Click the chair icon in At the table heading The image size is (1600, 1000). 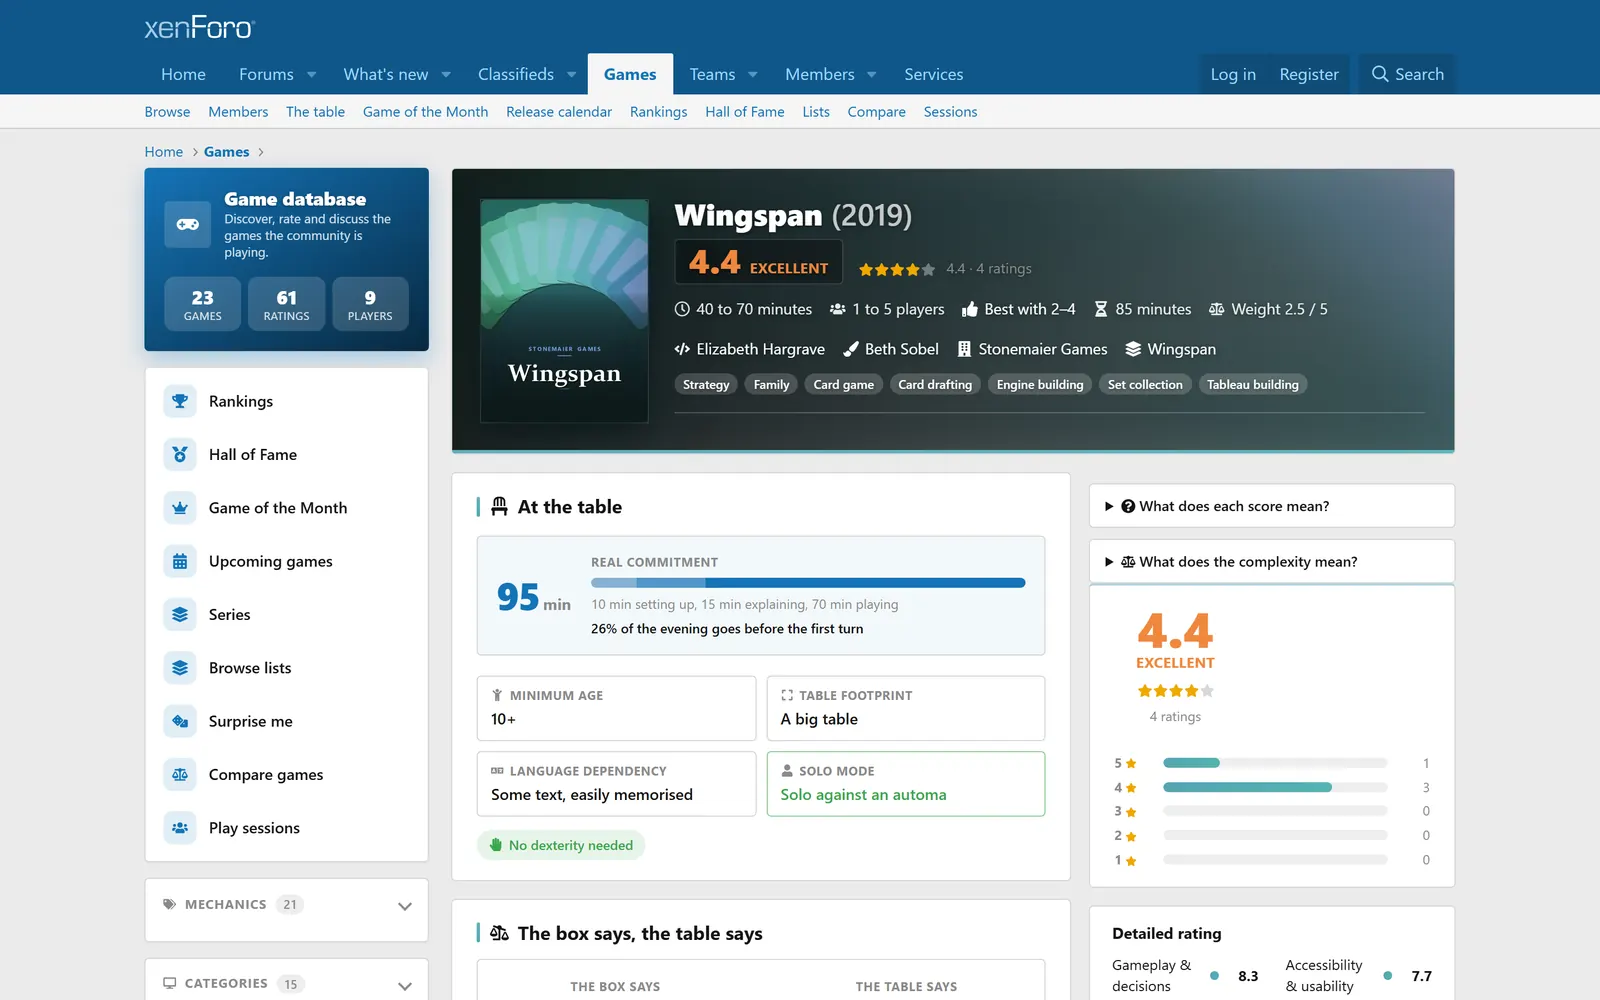(x=499, y=507)
